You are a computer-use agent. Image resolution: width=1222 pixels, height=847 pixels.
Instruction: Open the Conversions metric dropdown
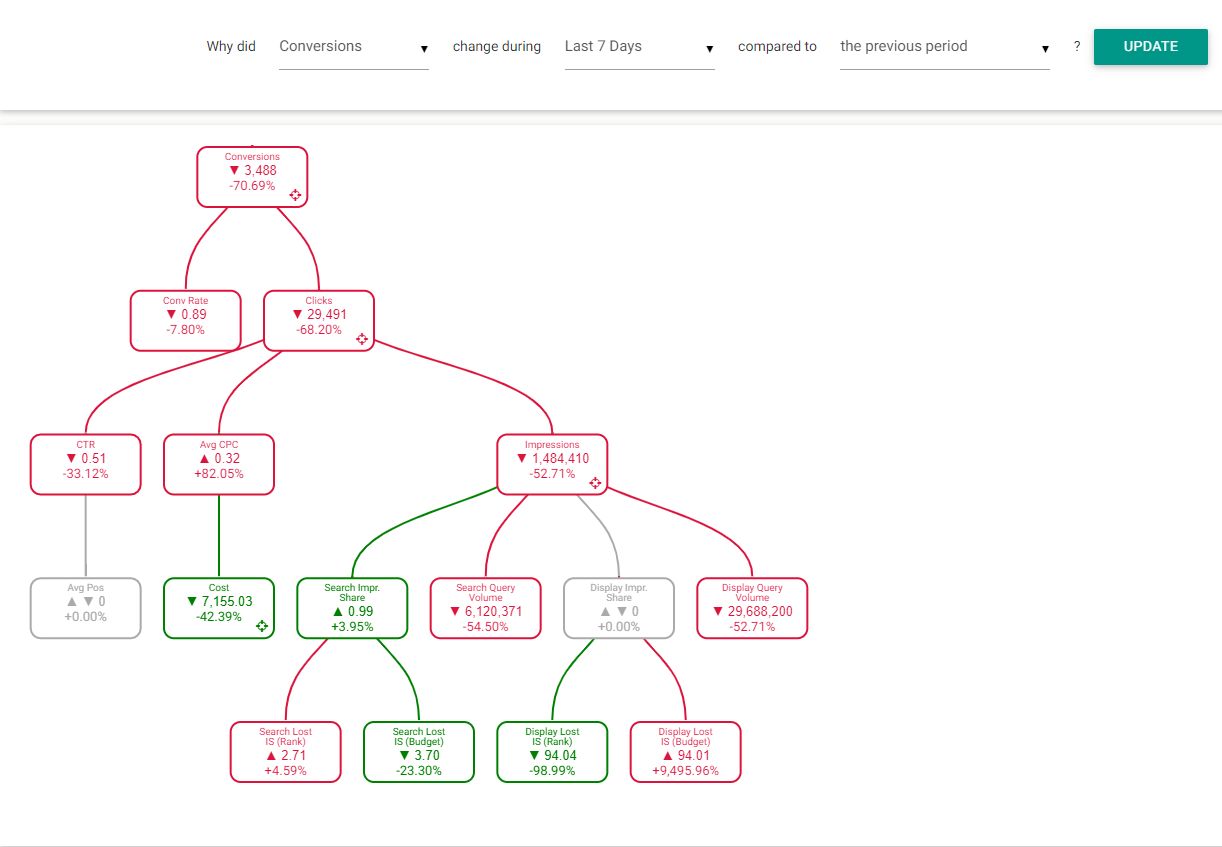pos(354,47)
